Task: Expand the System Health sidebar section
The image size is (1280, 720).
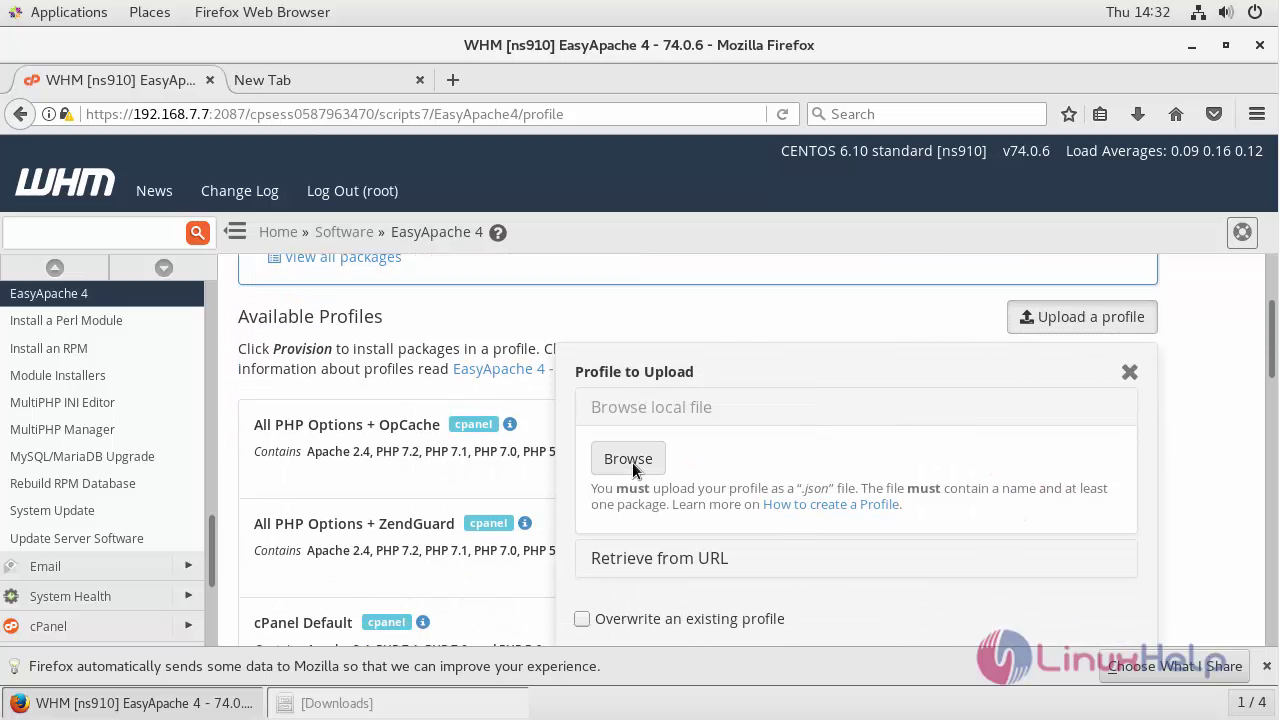Action: pos(102,596)
